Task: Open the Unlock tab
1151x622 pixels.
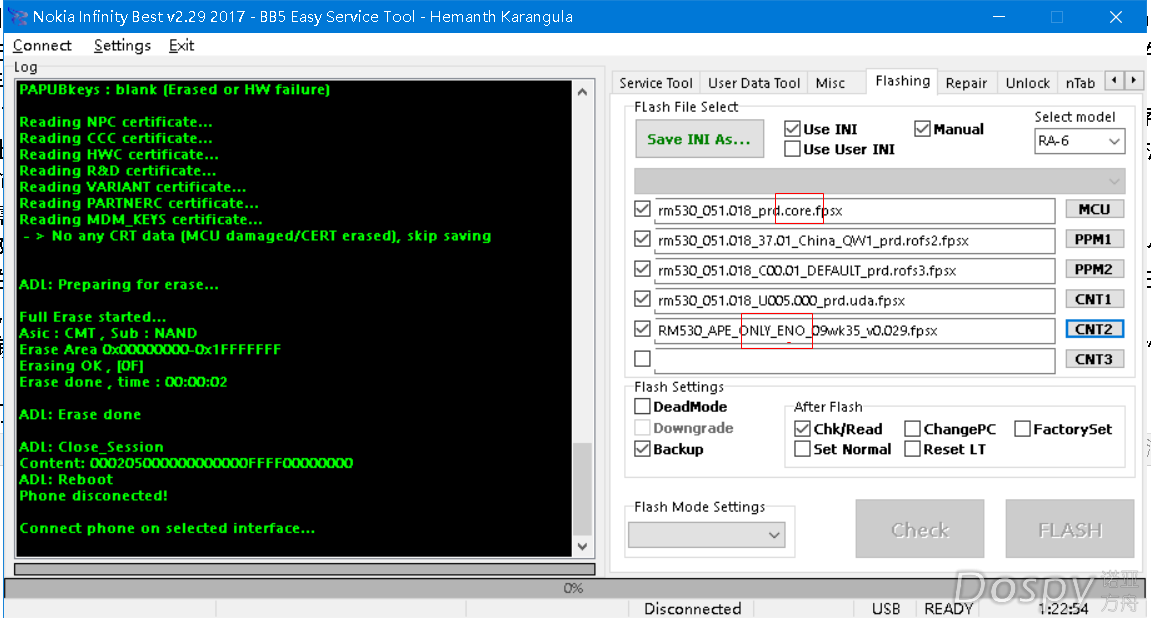Action: tap(1028, 83)
